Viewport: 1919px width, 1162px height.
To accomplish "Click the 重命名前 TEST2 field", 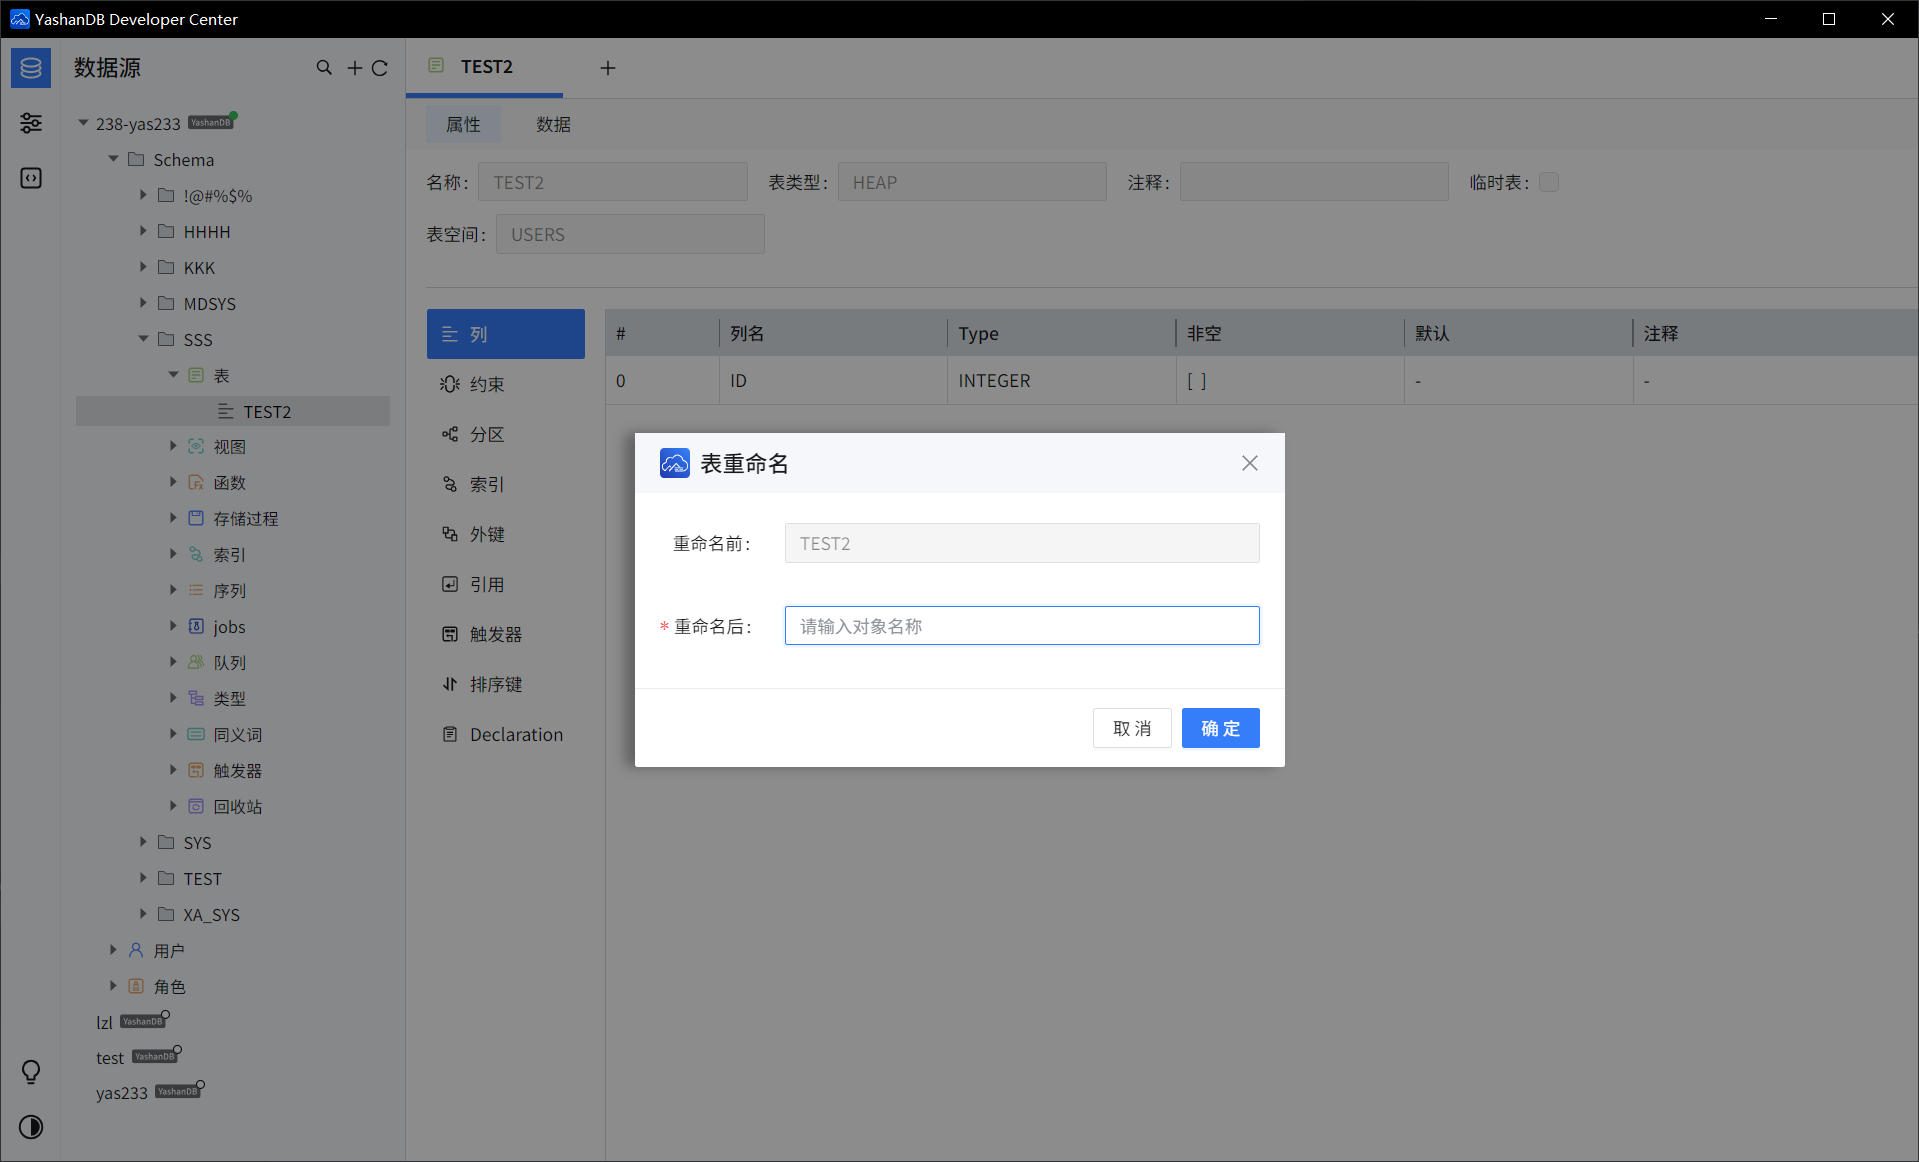I will point(1022,543).
